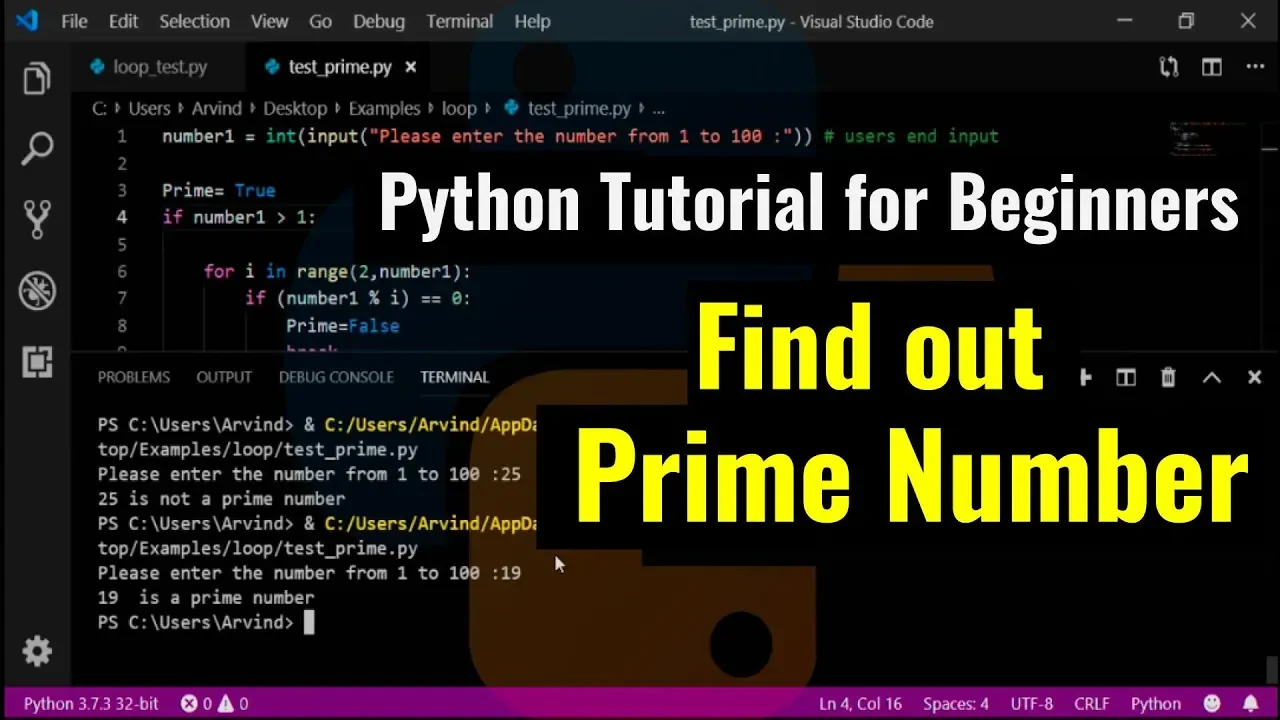Split the editor with the split icon
1280x720 pixels.
(x=1211, y=67)
